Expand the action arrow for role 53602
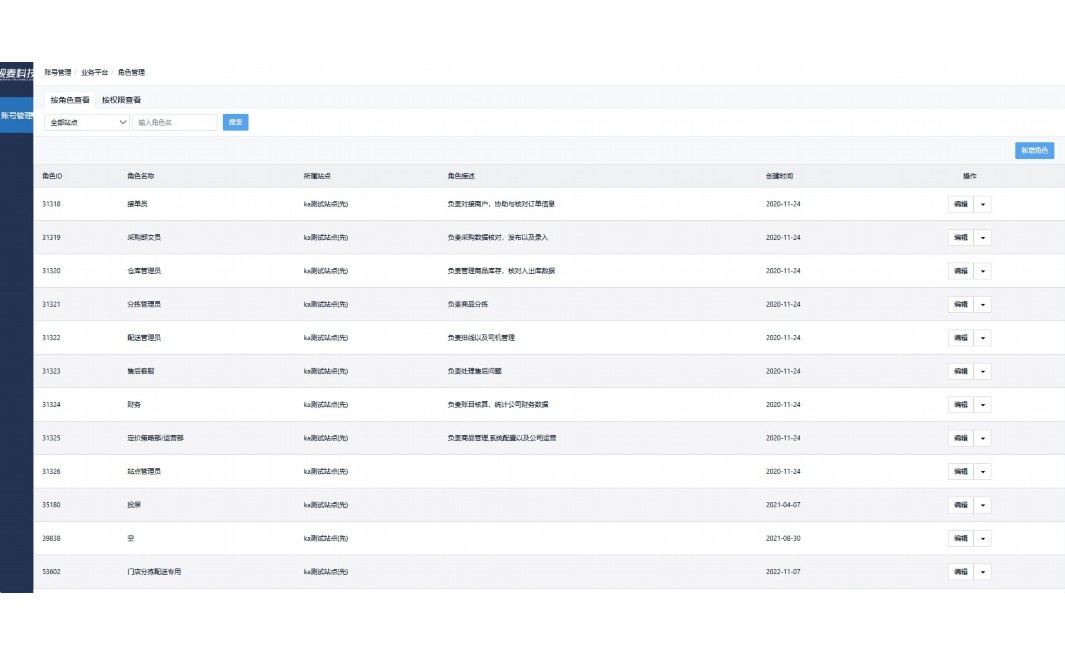The height and width of the screenshot is (655, 1065). (982, 572)
